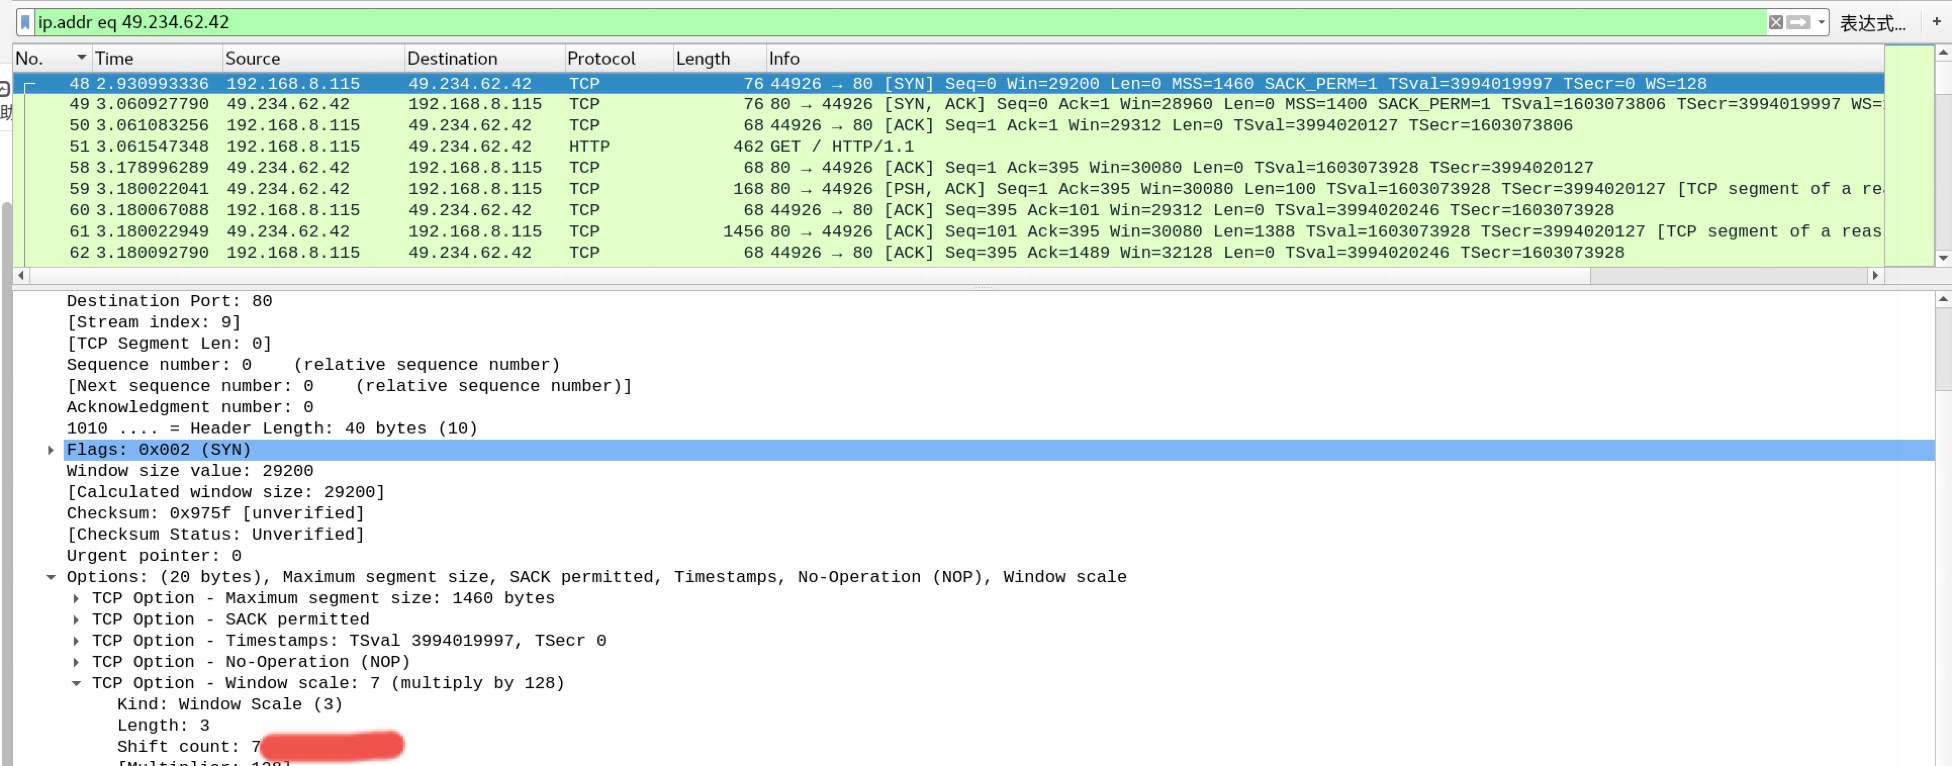Click the 'GET / HTTP/1.1' info text
Viewport: 1952px width, 766px height.
pyautogui.click(x=841, y=146)
